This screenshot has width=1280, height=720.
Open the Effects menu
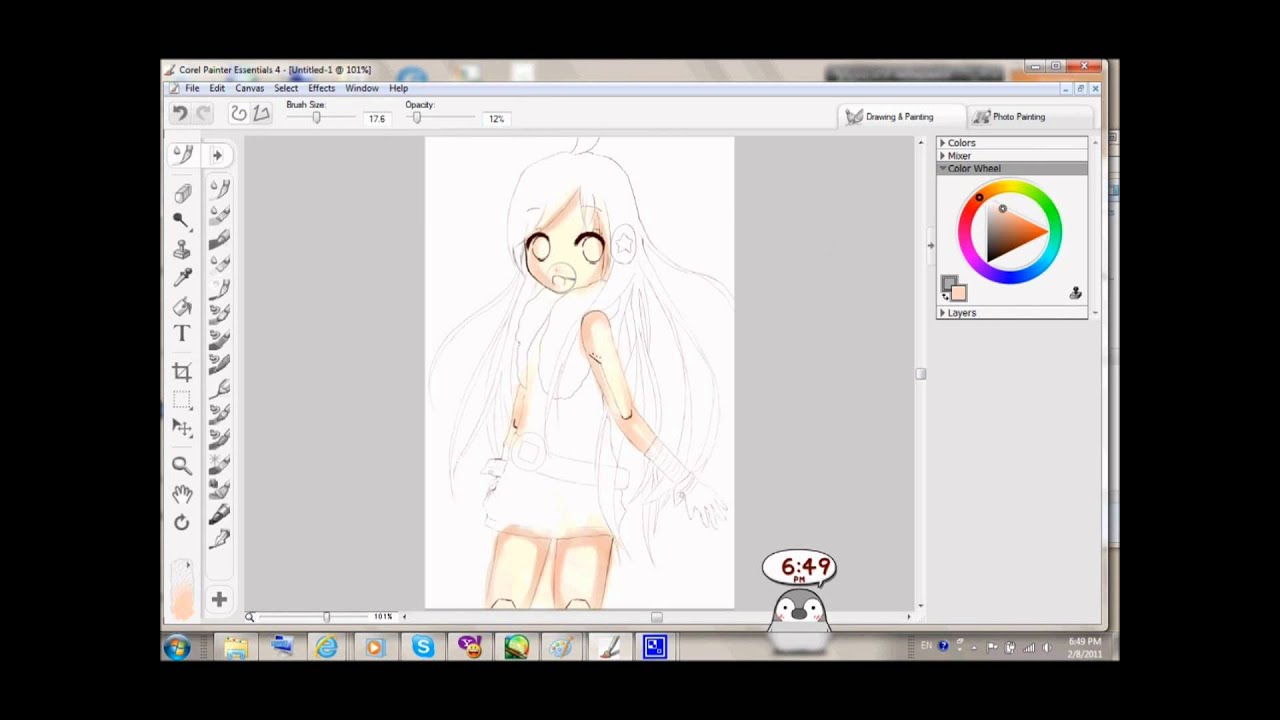(322, 88)
